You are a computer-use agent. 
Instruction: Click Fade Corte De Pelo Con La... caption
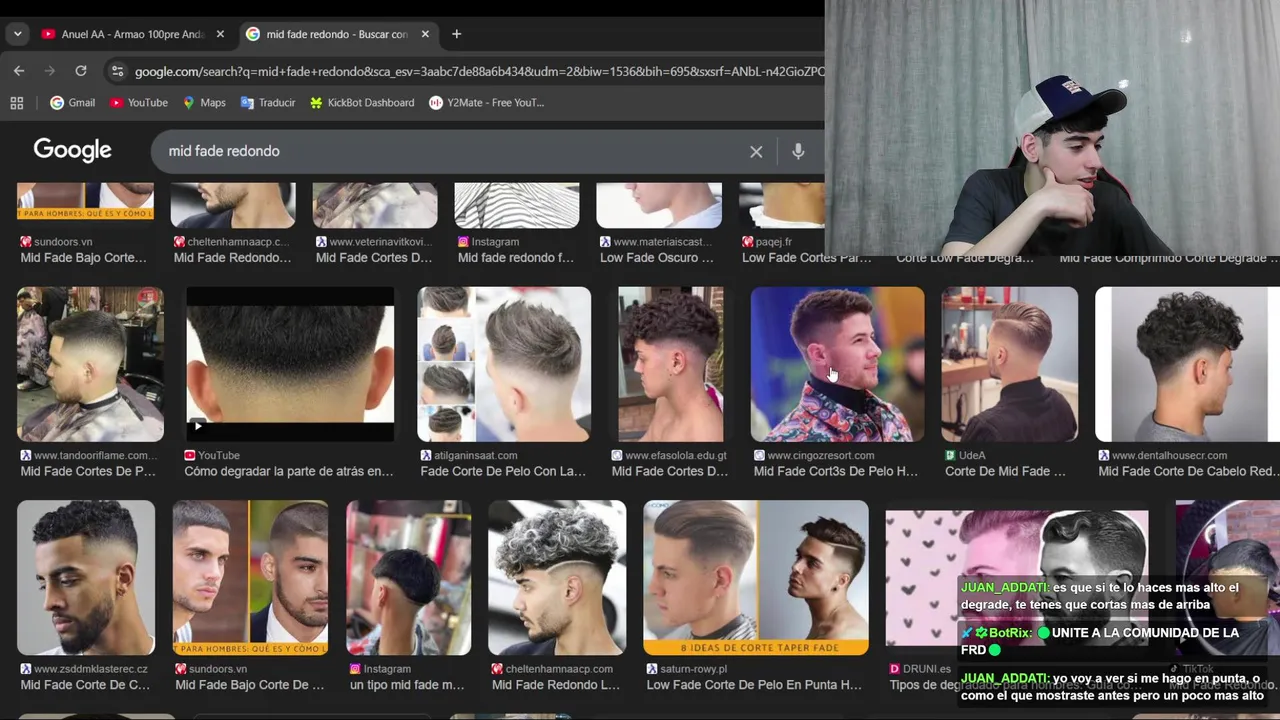[x=503, y=471]
